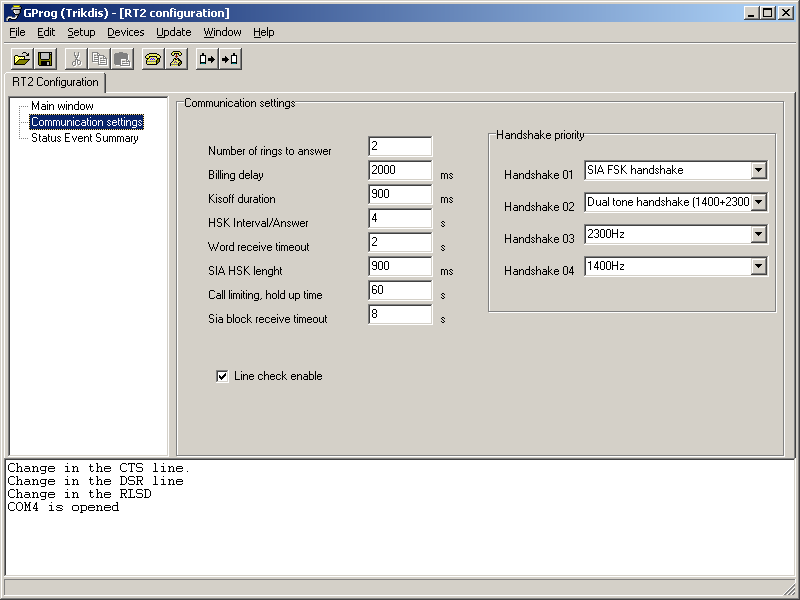Viewport: 800px width, 600px height.
Task: Click the telephone disconnect toolbar icon
Action: click(x=176, y=58)
